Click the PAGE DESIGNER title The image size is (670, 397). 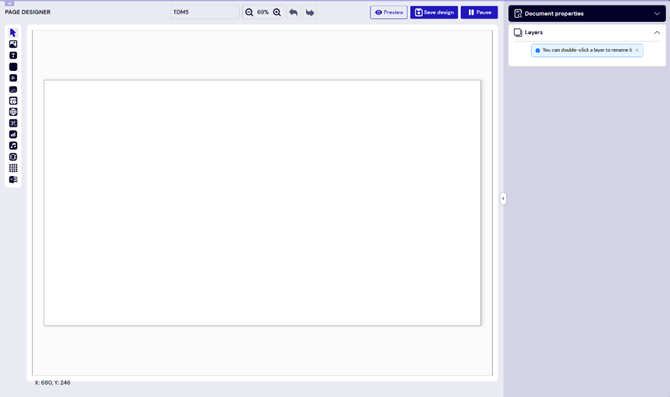tap(28, 12)
